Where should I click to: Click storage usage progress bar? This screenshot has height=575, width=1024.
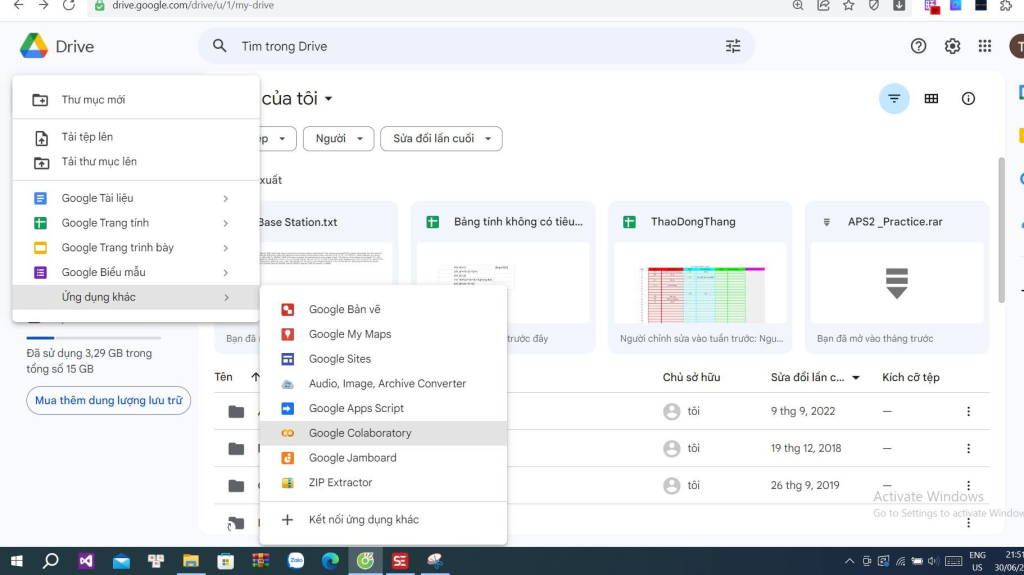(93, 338)
